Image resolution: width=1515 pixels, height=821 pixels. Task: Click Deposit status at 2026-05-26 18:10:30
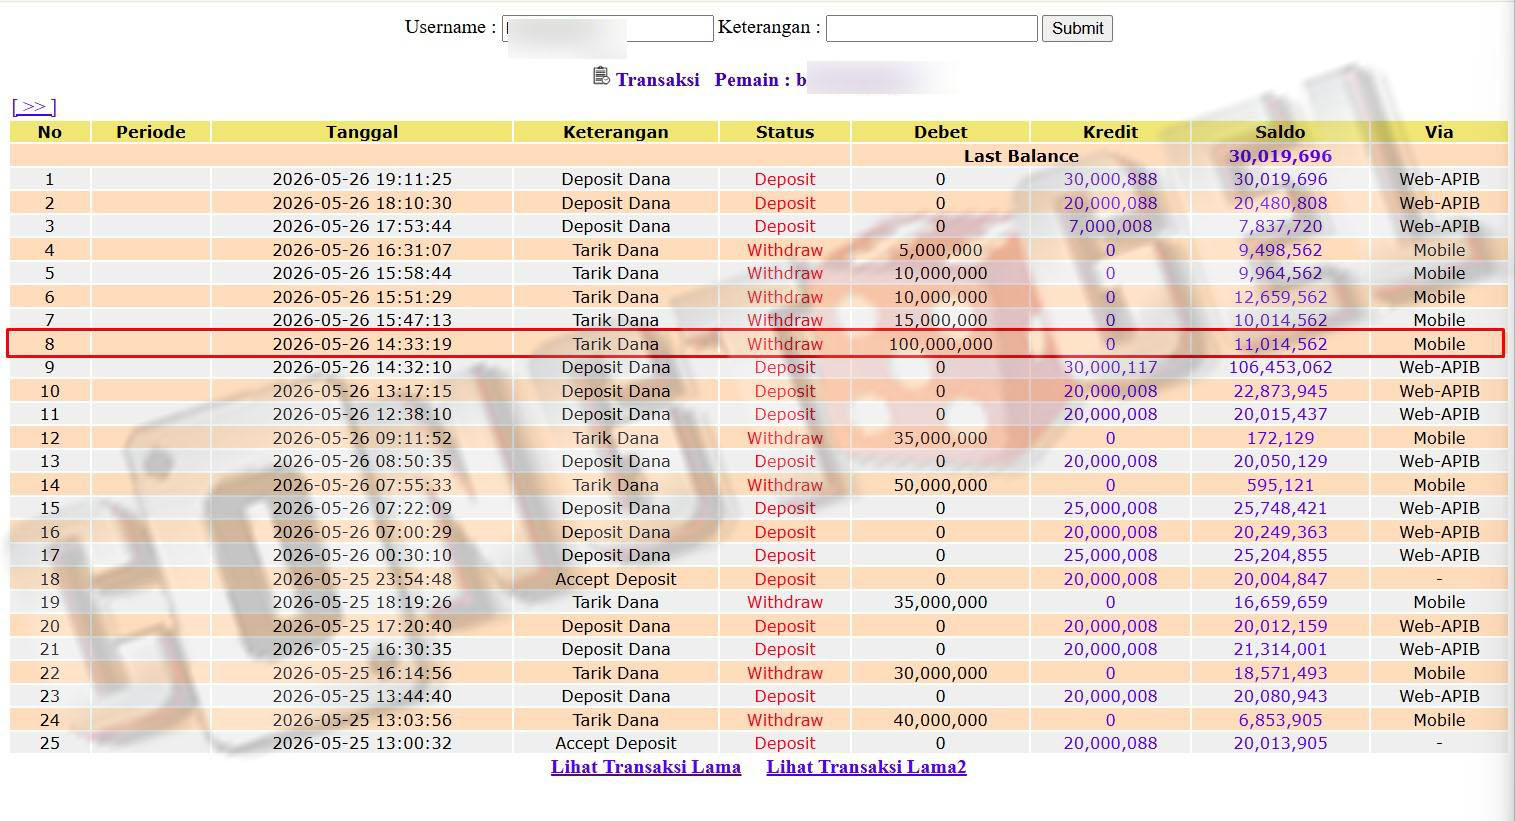click(x=785, y=203)
